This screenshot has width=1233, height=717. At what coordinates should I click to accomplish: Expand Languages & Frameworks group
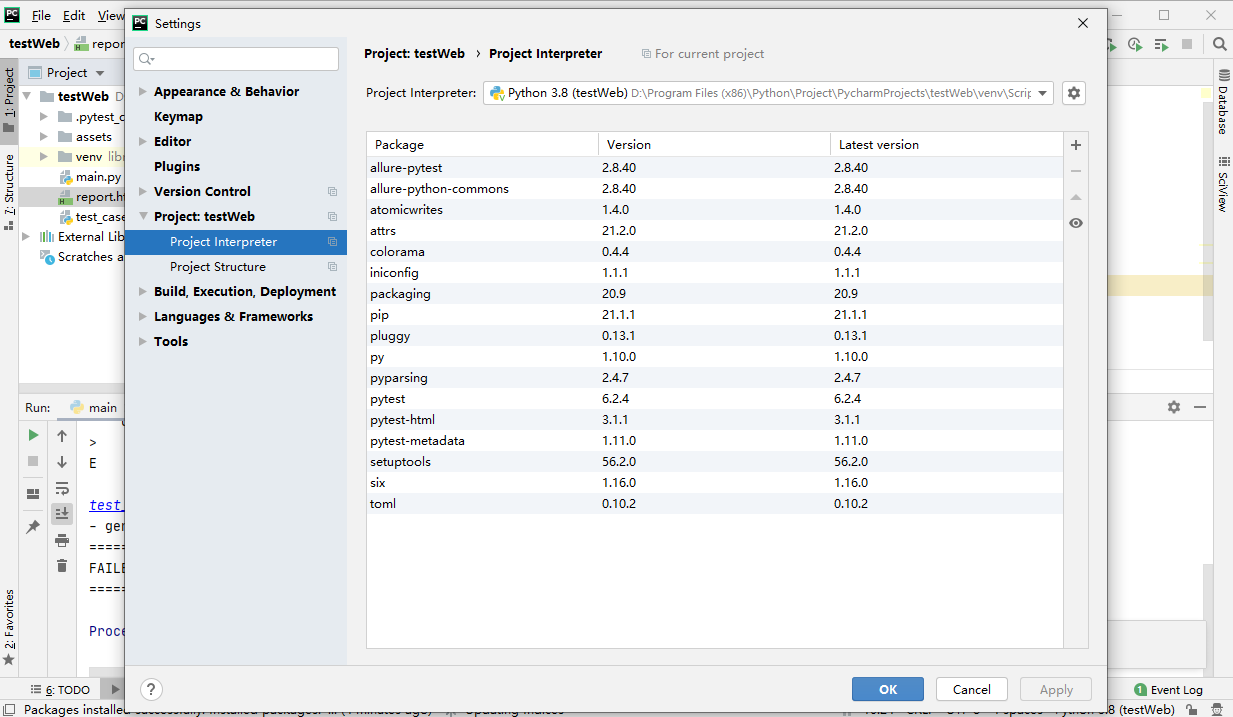142,317
